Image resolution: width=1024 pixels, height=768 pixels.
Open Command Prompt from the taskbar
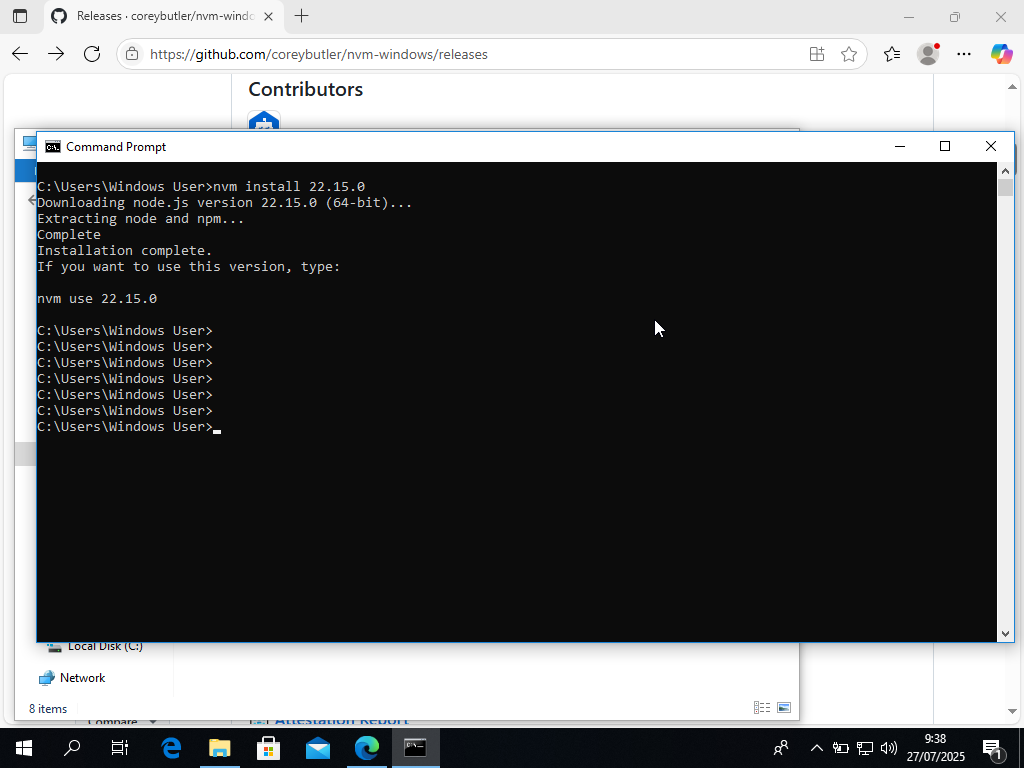416,747
